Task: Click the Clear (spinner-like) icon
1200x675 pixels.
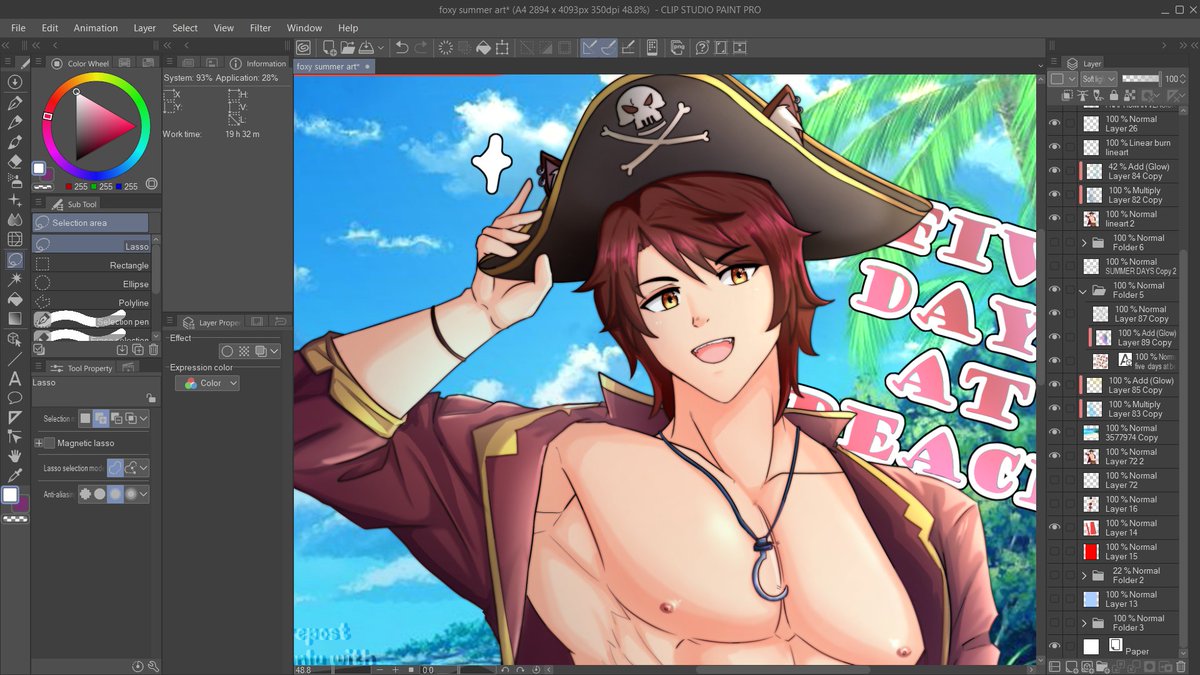Action: click(x=447, y=47)
